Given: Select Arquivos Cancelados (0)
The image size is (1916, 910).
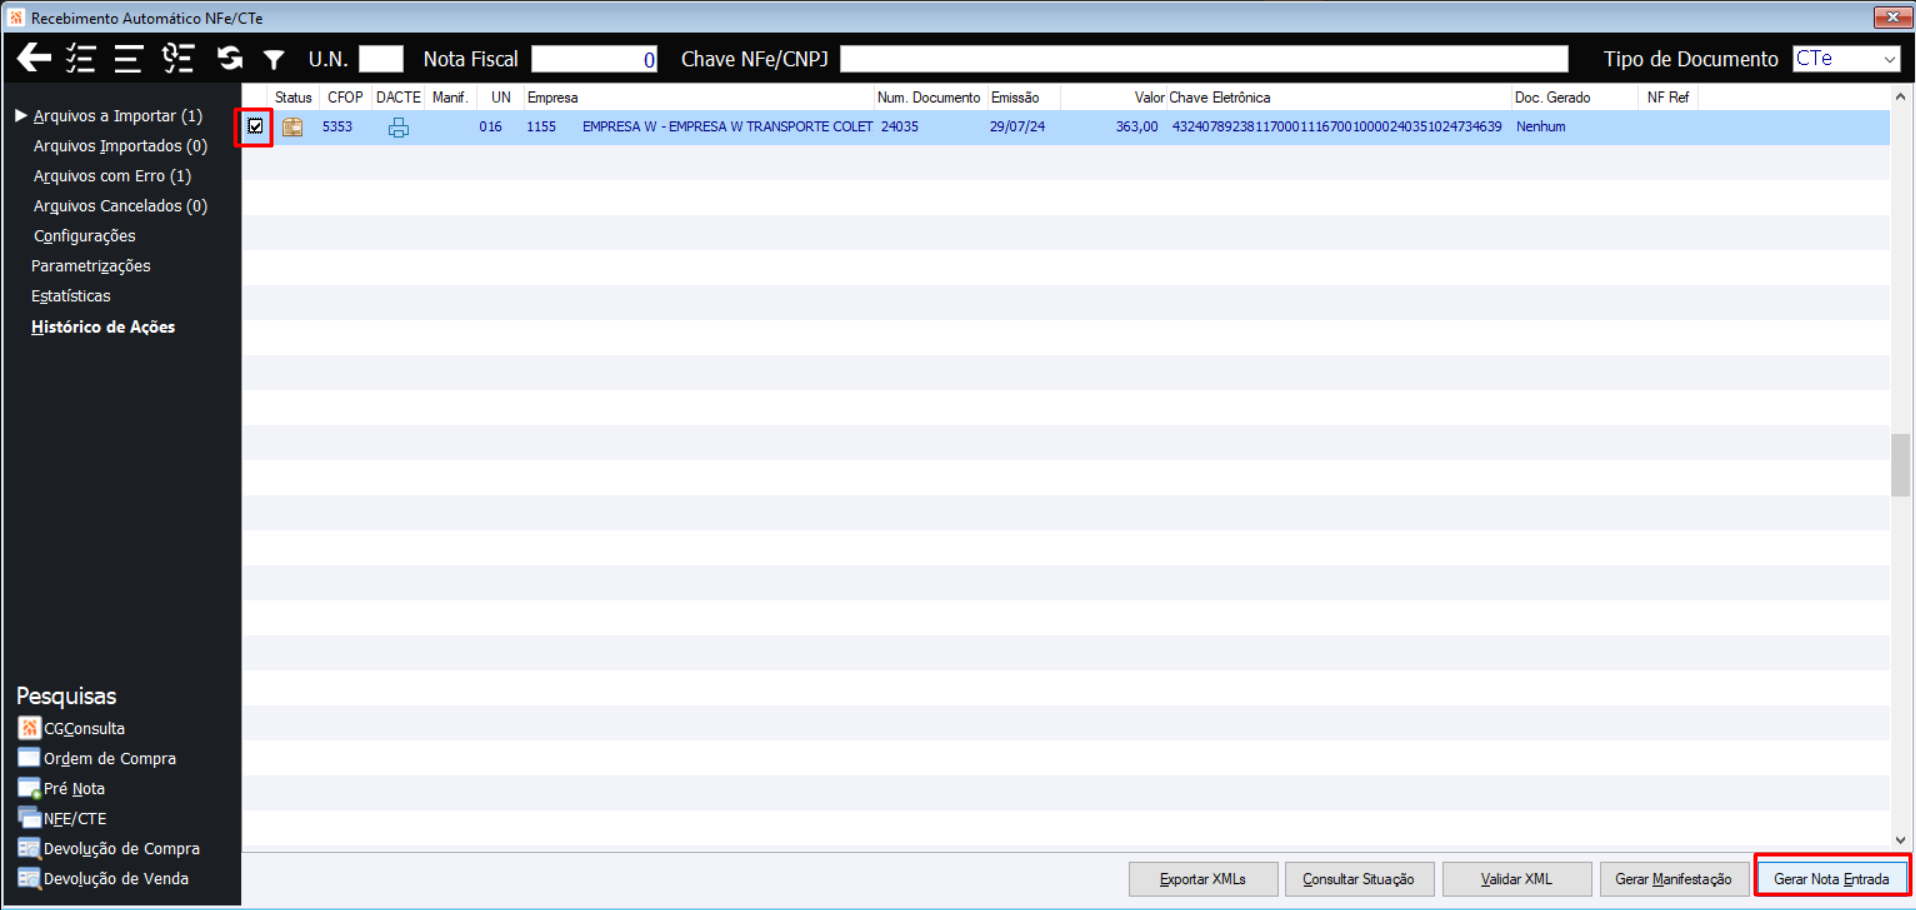Looking at the screenshot, I should (x=120, y=206).
